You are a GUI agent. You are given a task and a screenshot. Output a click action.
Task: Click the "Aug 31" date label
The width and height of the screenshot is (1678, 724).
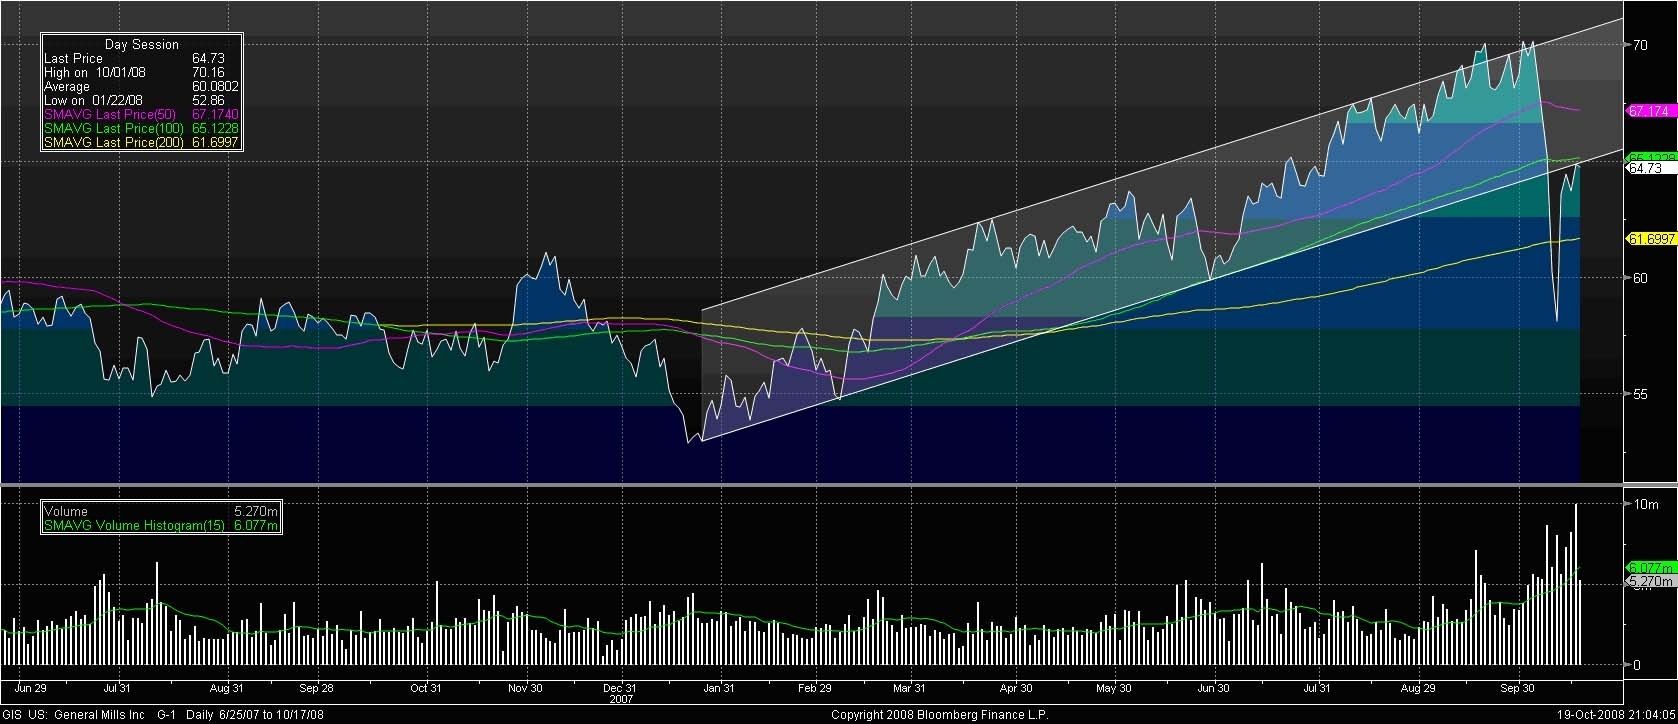coord(227,689)
